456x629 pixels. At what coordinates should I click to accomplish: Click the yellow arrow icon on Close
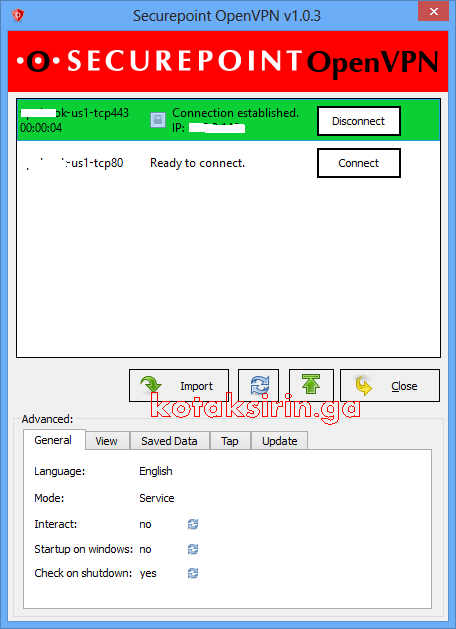click(363, 386)
